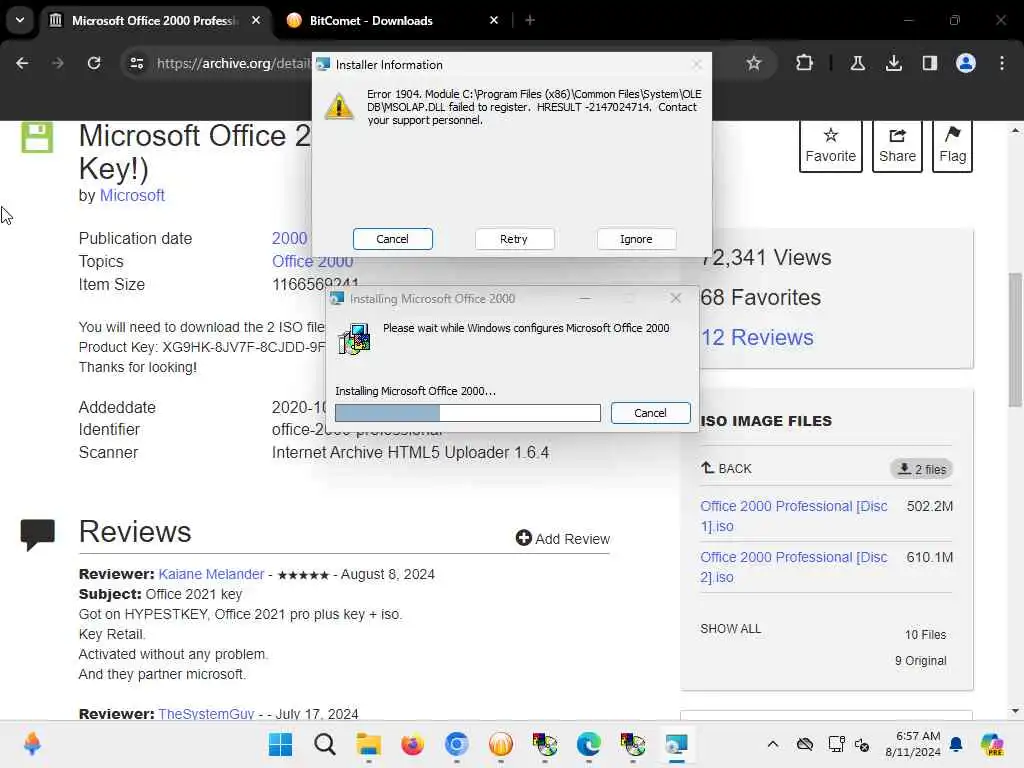
Task: Download Office 2000 Professional Disc 2 iso
Action: [x=793, y=567]
